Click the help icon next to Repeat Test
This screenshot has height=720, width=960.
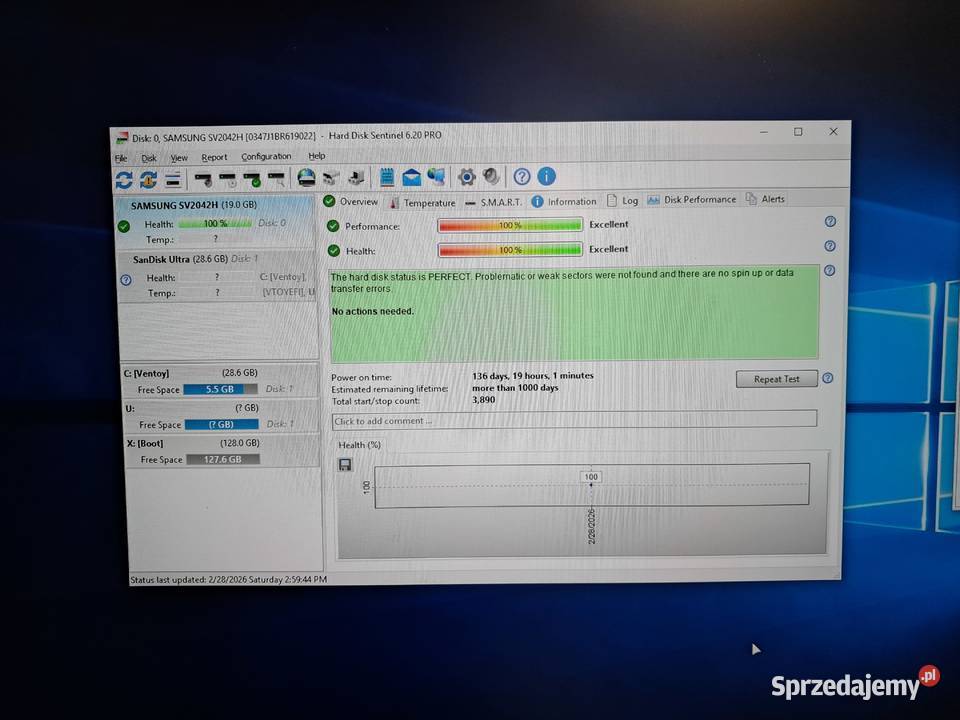[x=827, y=378]
